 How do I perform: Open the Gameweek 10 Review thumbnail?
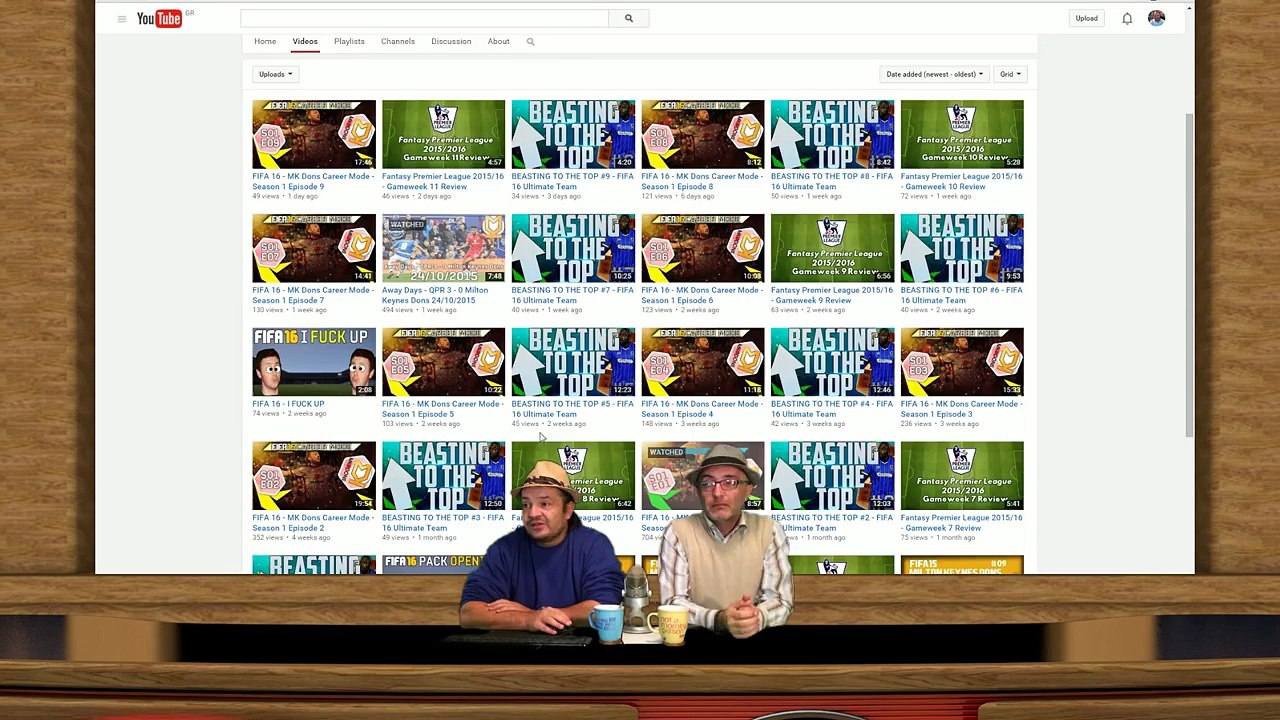[962, 134]
